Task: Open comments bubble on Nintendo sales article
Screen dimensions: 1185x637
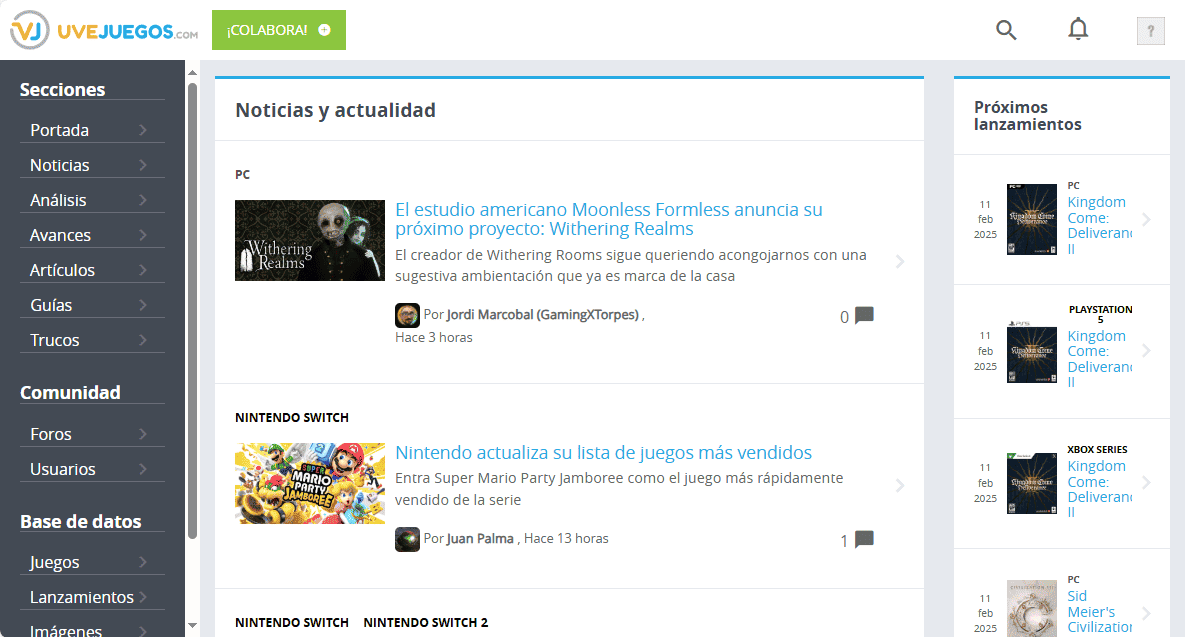Action: [x=864, y=540]
